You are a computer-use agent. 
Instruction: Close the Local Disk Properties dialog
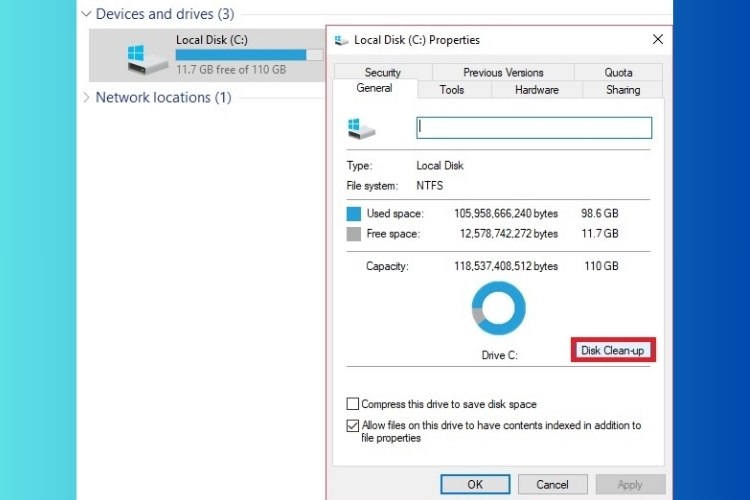coord(657,39)
